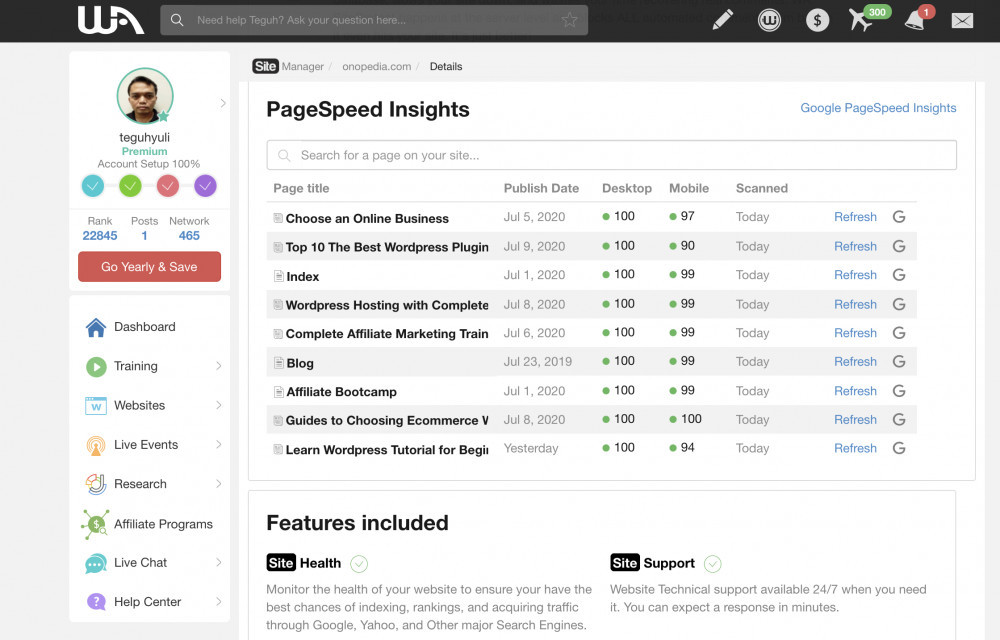Screen dimensions: 1000x640
Task: Expand the profile card arrow
Action: [x=223, y=103]
